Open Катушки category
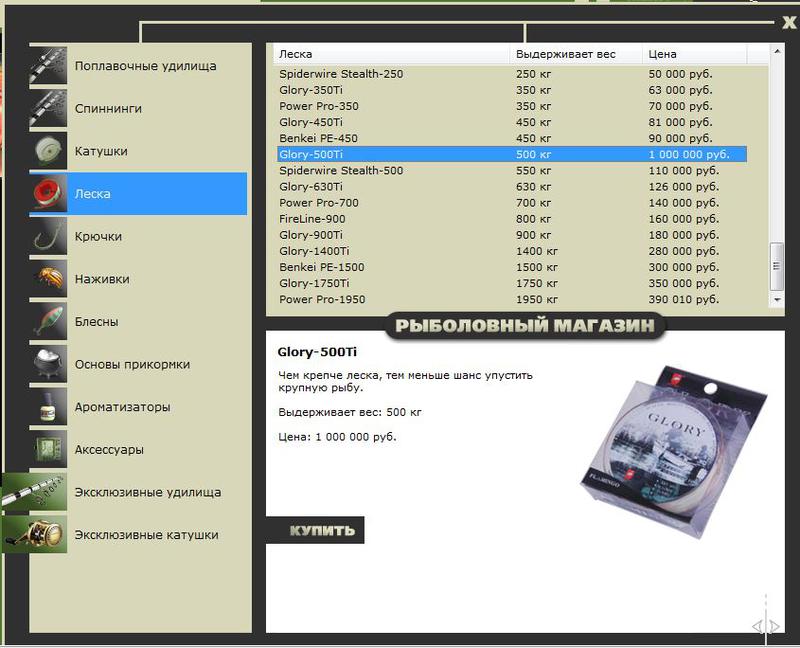 tap(101, 151)
